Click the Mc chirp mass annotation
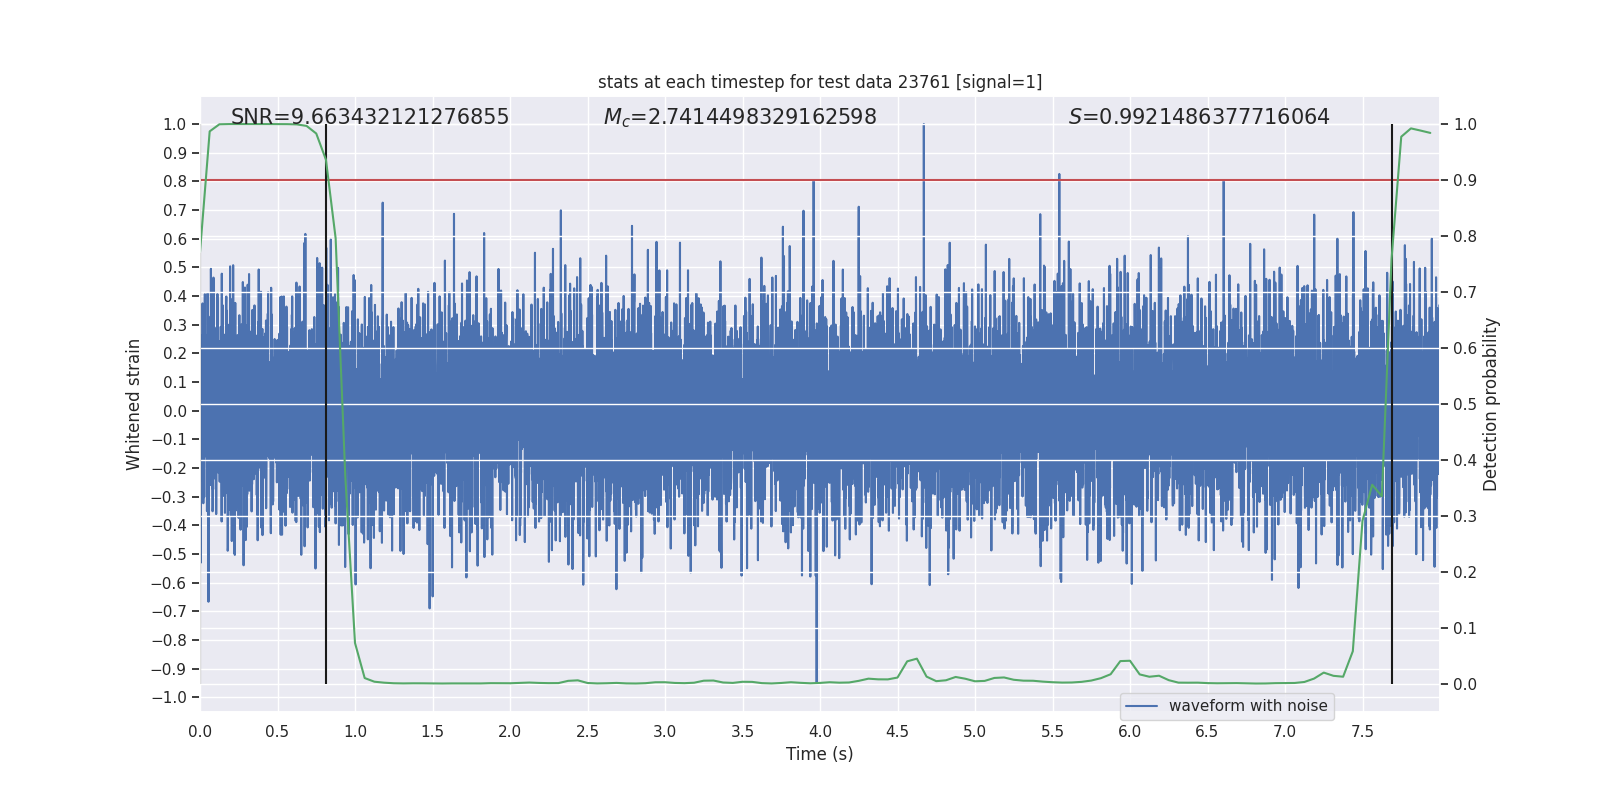This screenshot has height=800, width=1600. tap(739, 117)
